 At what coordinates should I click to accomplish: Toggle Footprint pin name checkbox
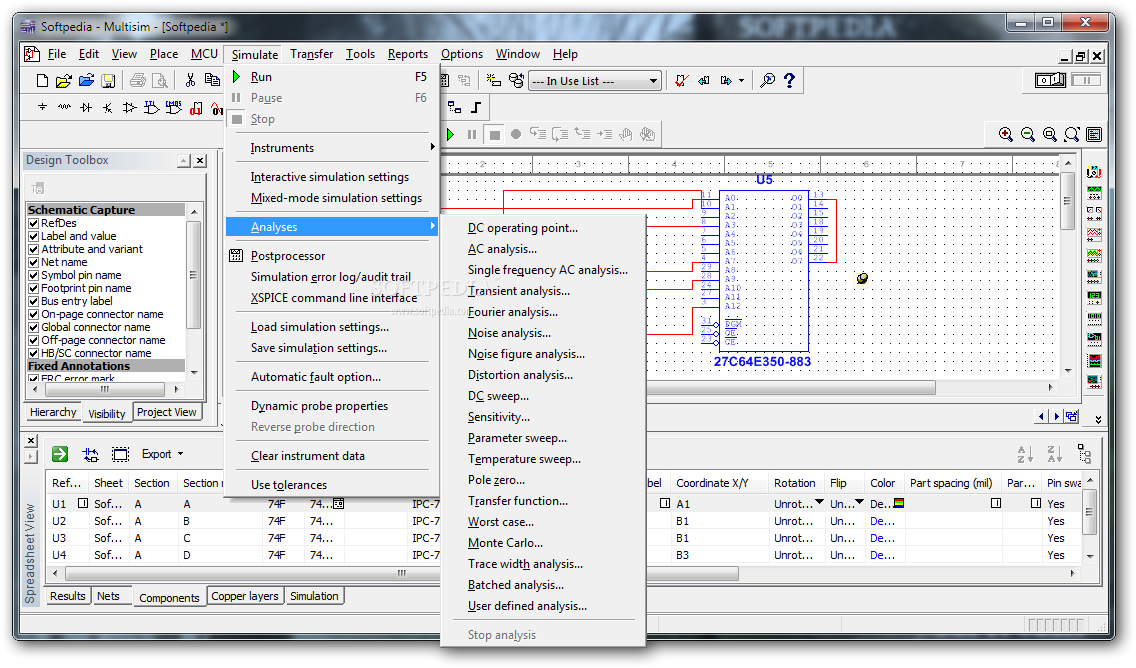click(33, 288)
